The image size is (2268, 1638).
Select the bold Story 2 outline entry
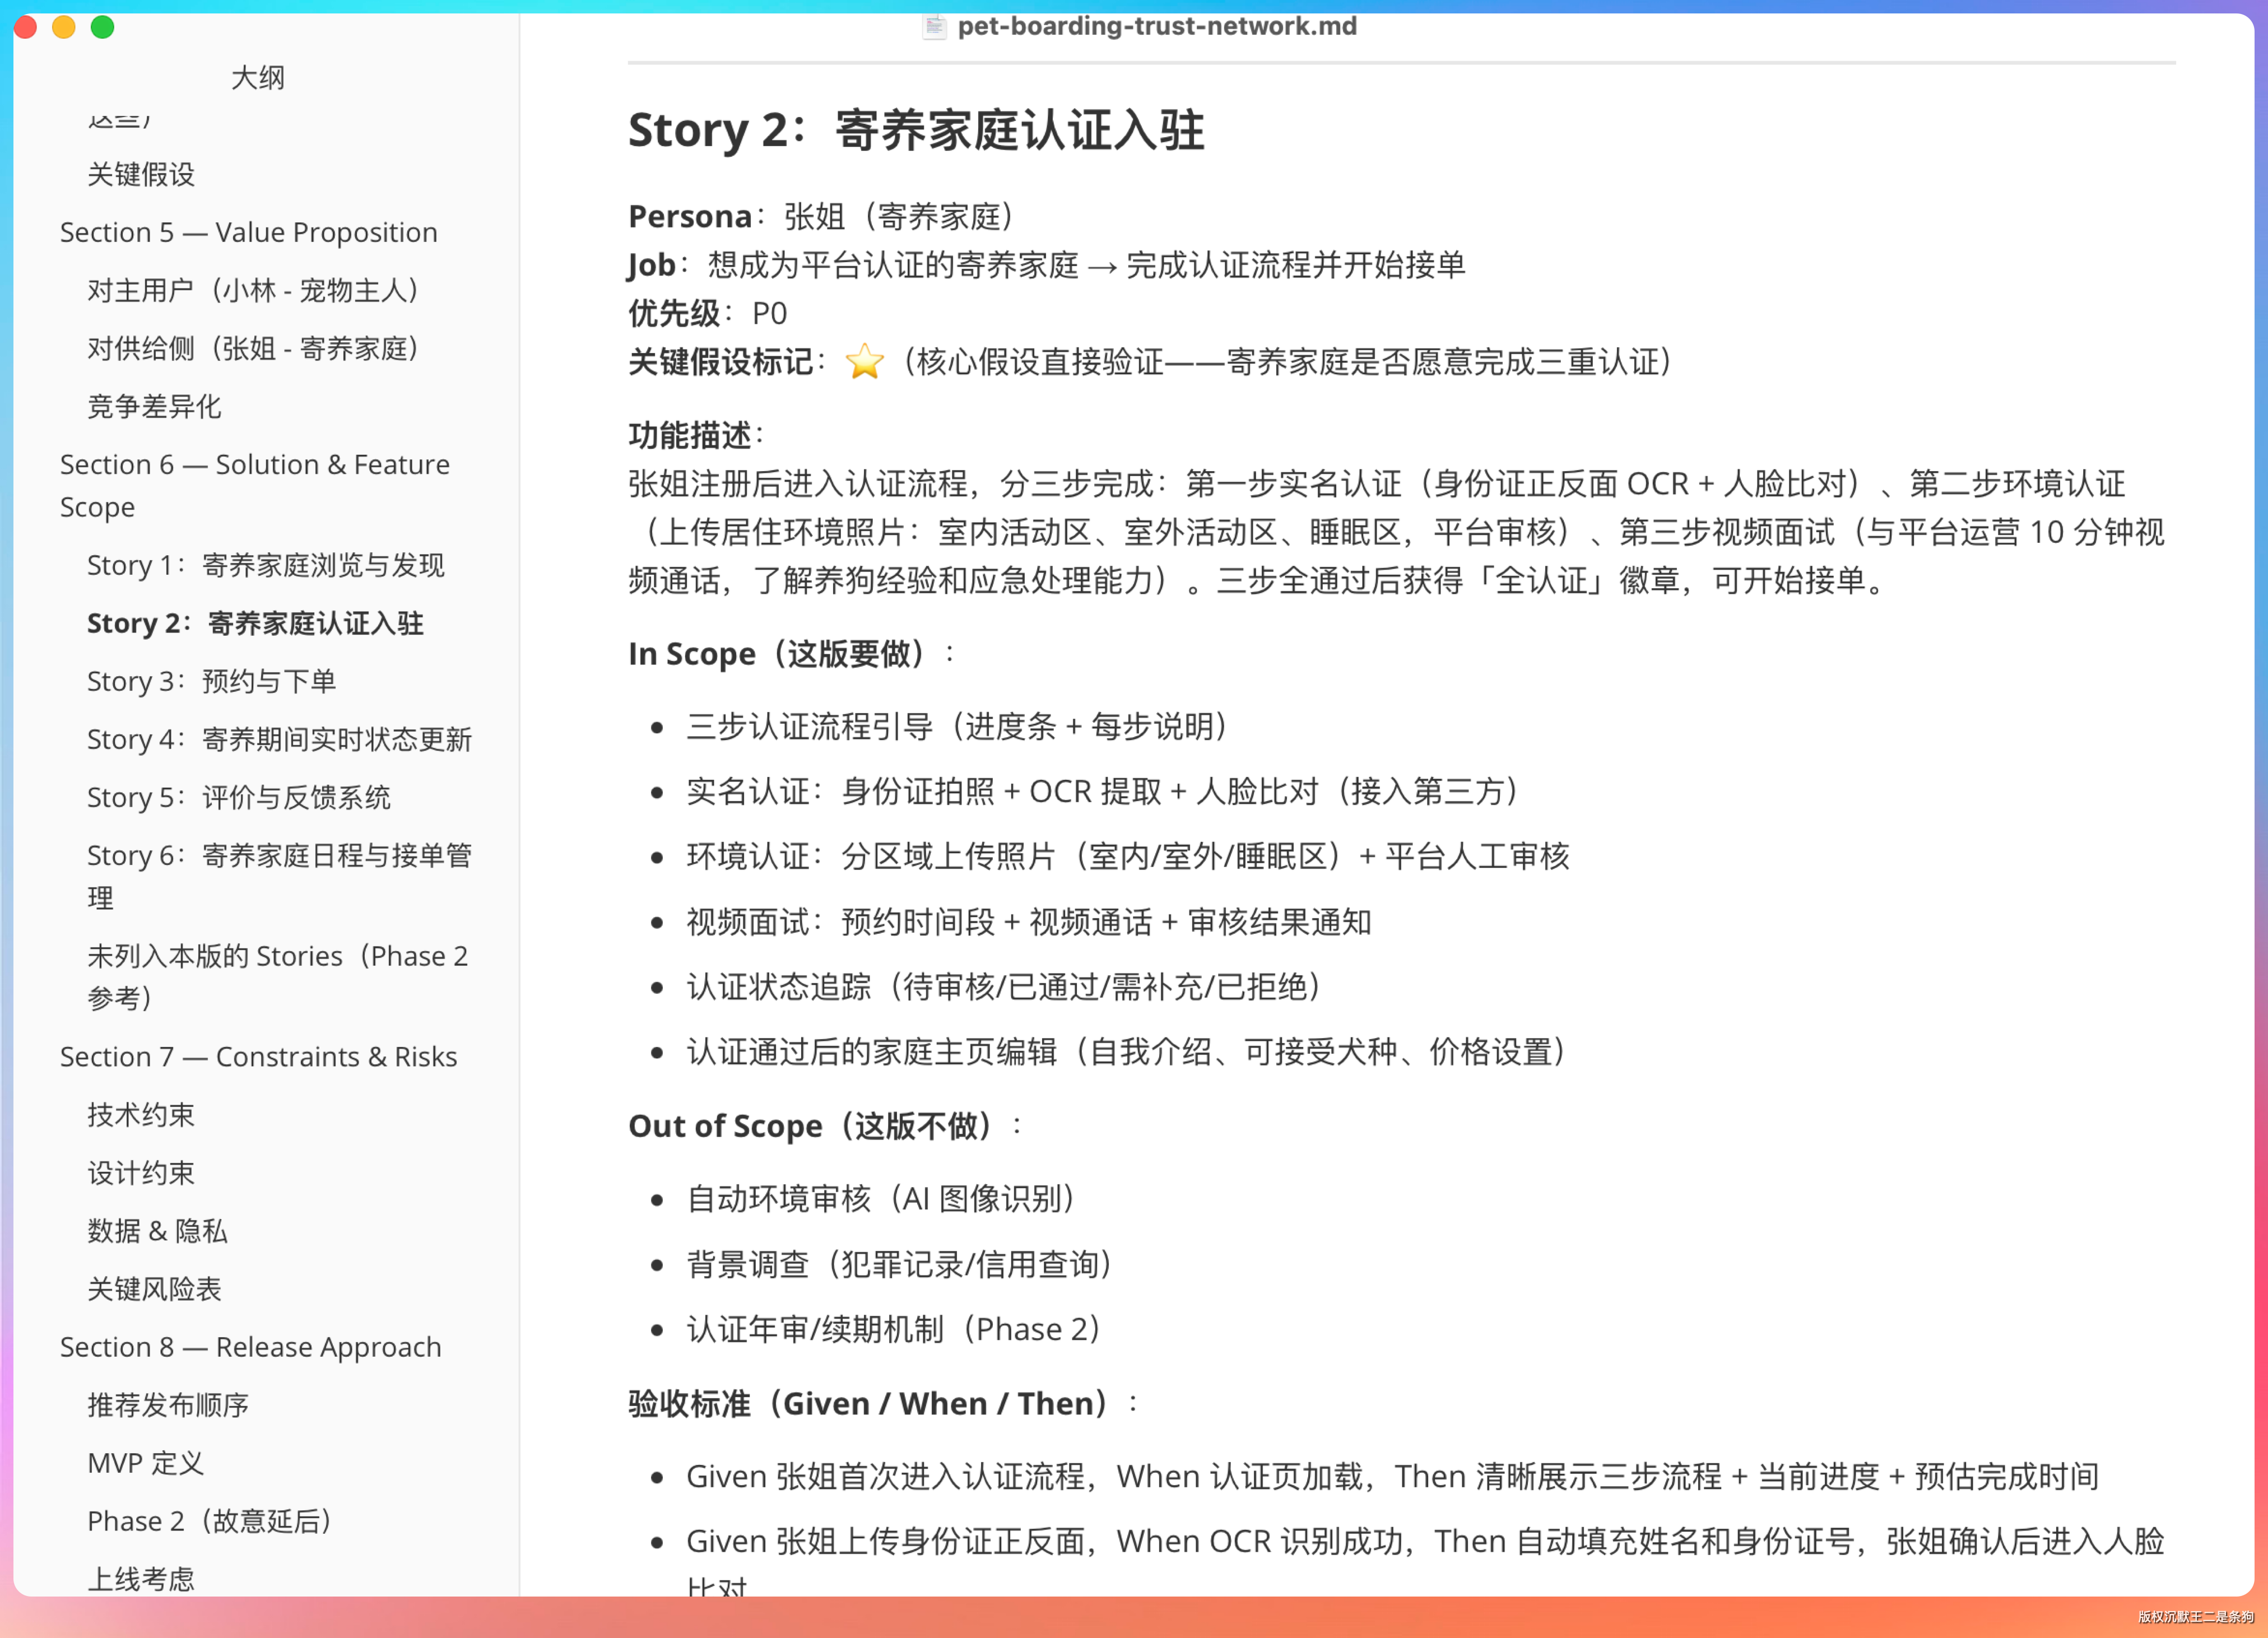tap(255, 623)
